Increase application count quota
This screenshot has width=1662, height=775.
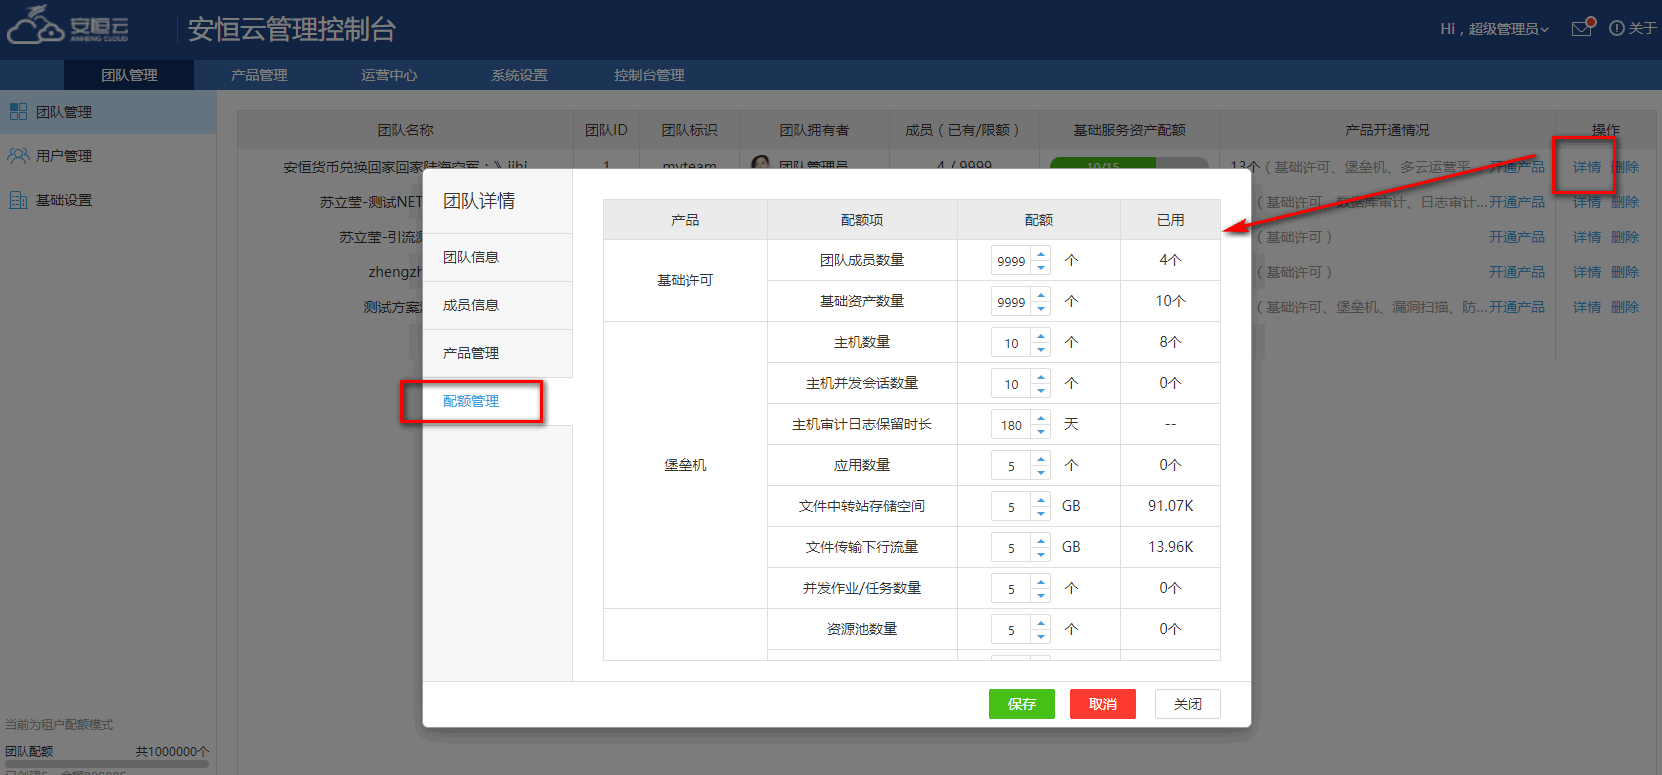point(1041,459)
